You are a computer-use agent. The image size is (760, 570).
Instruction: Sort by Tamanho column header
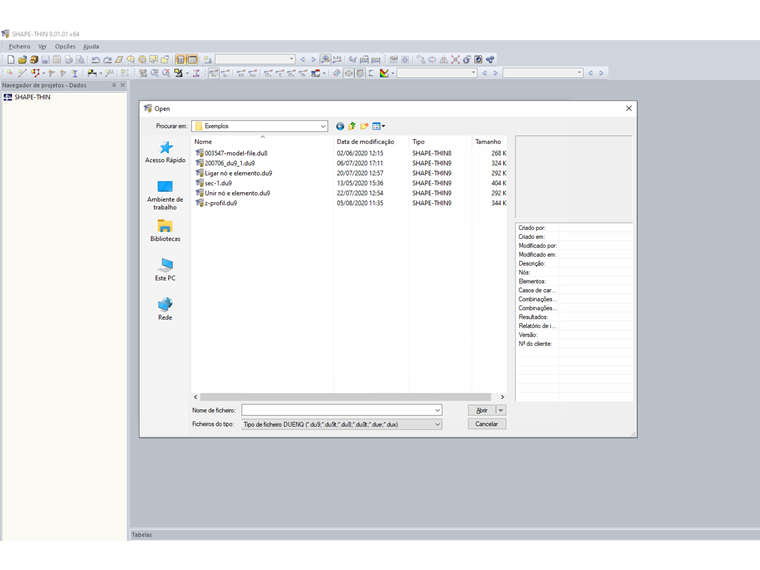point(490,142)
